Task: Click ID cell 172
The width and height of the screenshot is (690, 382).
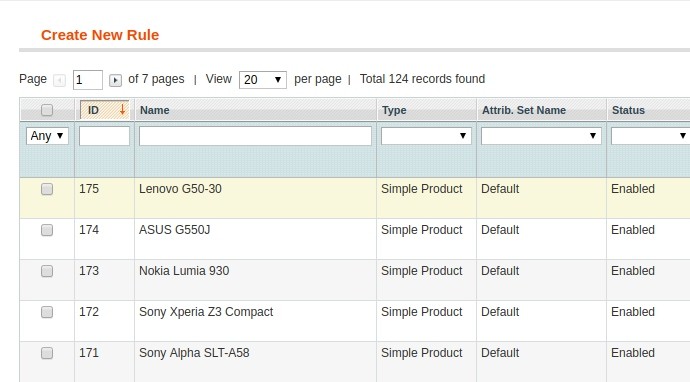Action: pyautogui.click(x=89, y=312)
